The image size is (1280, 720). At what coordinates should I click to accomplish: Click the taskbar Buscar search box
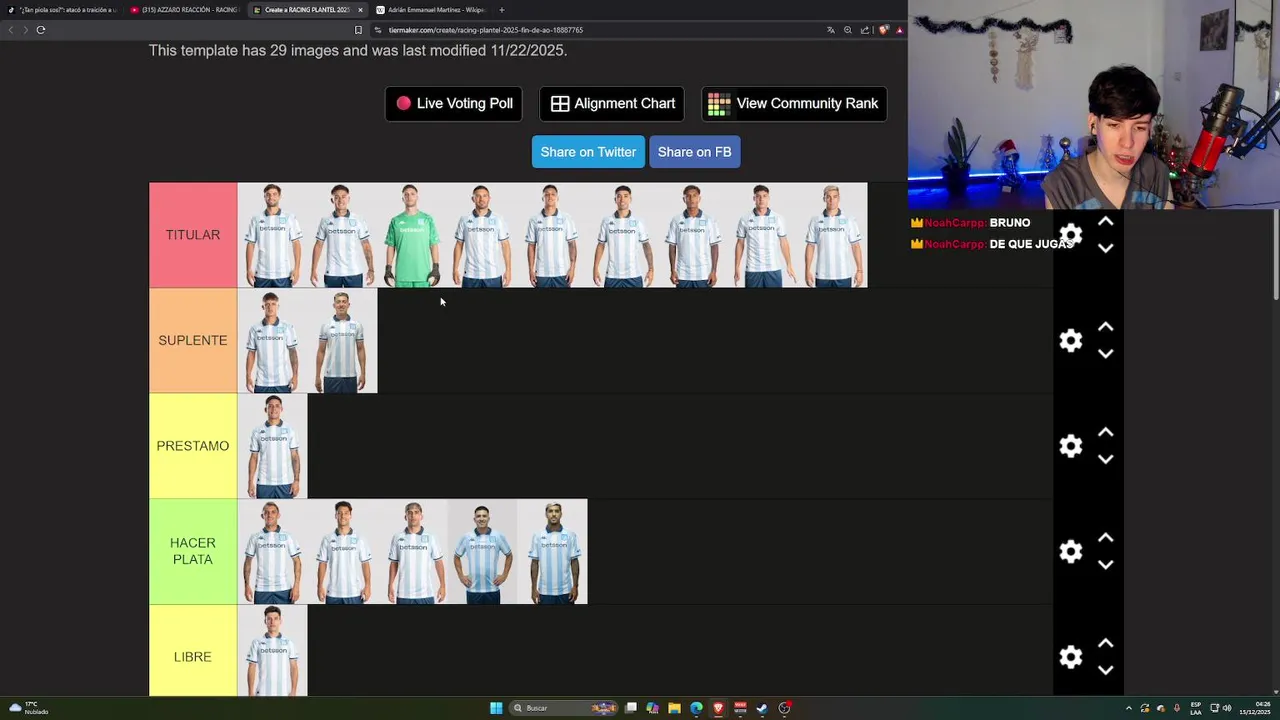pos(565,708)
